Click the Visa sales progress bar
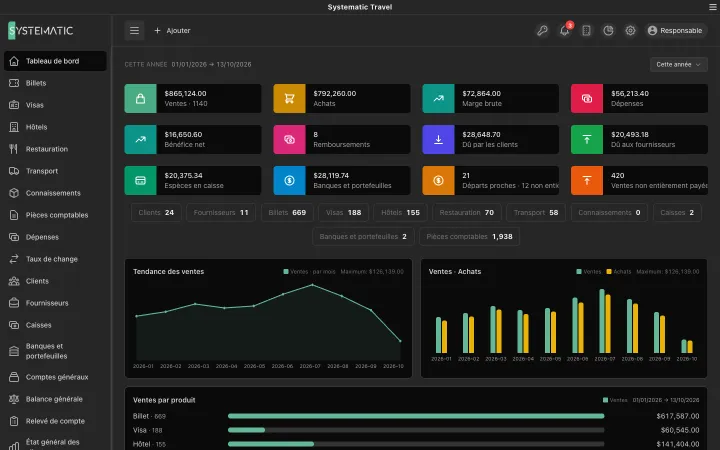The width and height of the screenshot is (720, 450). click(x=416, y=430)
